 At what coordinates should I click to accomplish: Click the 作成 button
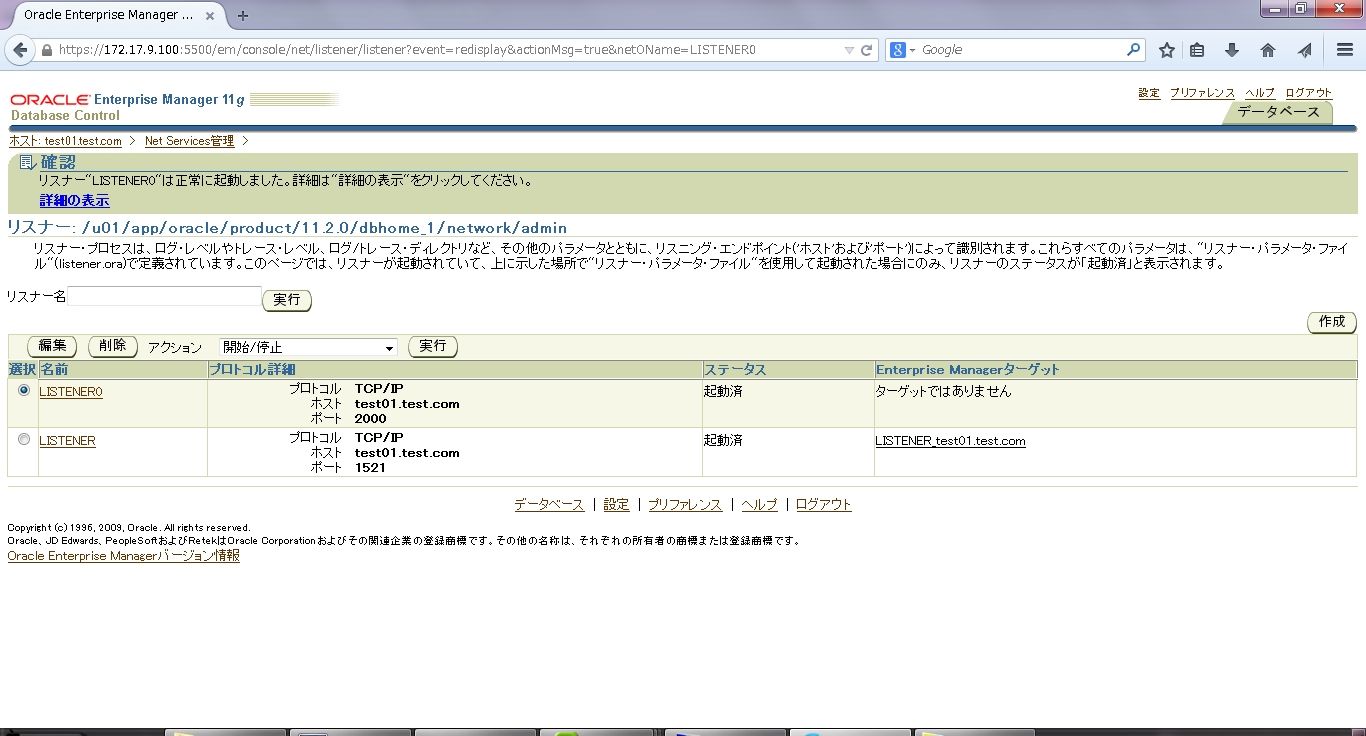point(1332,322)
